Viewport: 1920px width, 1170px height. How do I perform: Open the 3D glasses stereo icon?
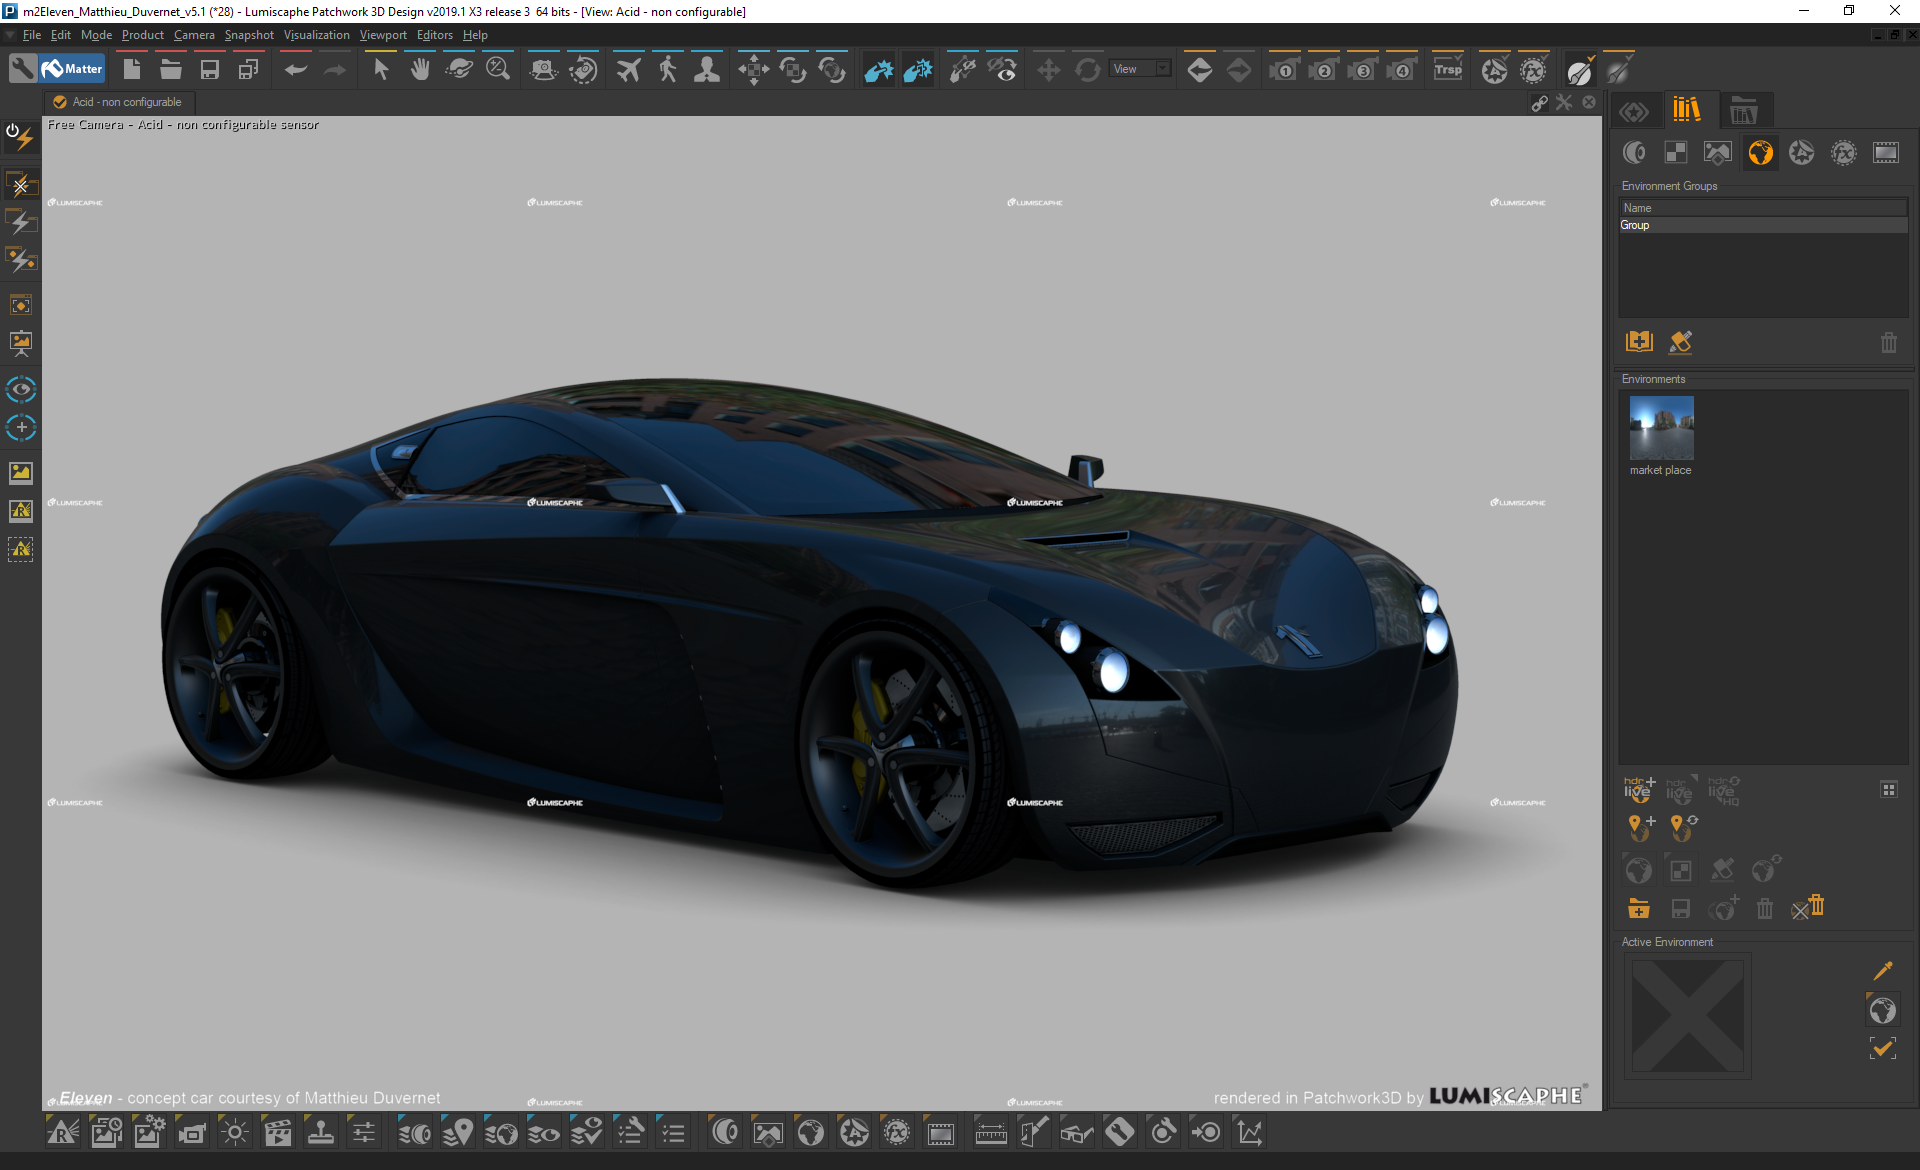1077,1133
